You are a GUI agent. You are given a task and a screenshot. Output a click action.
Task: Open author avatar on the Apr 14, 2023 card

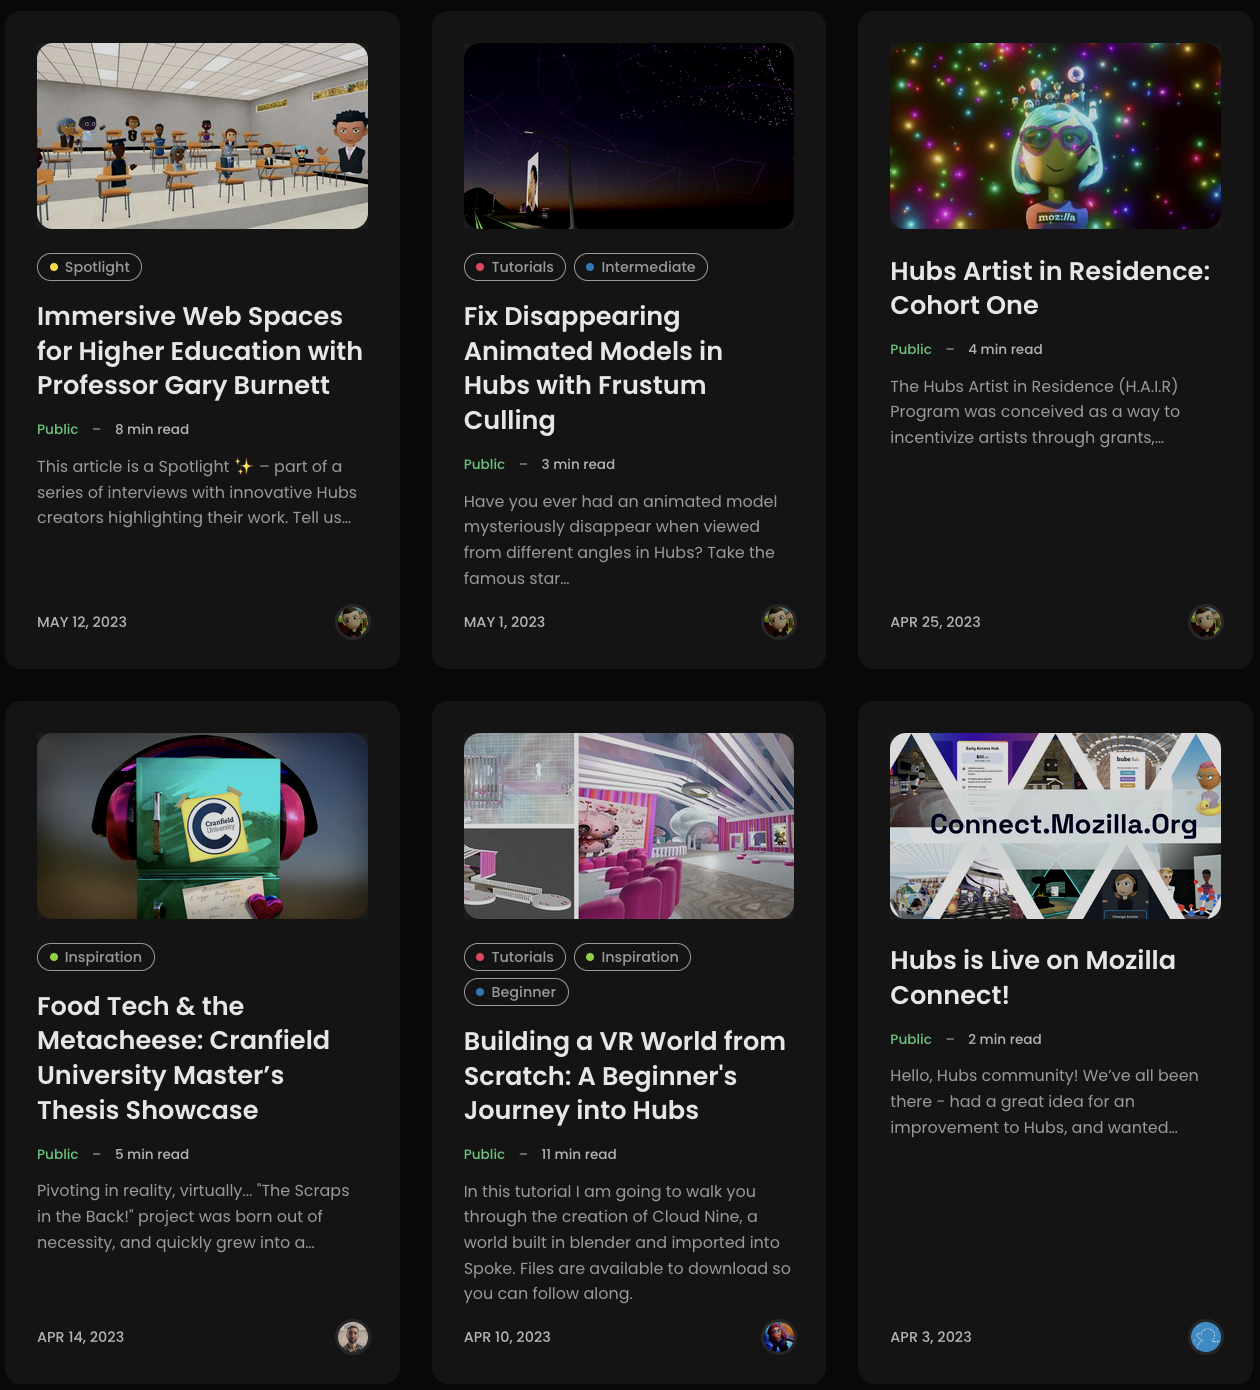[352, 1337]
